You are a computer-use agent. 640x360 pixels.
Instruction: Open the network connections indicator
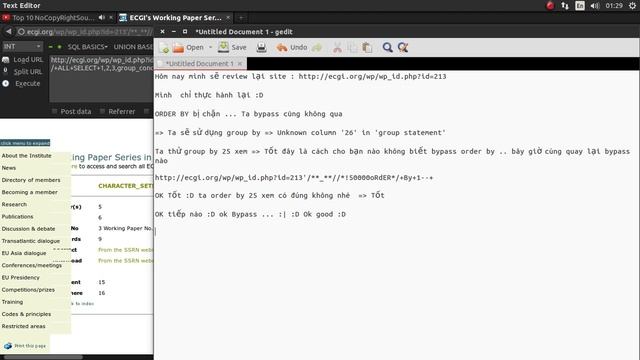[x=565, y=5]
